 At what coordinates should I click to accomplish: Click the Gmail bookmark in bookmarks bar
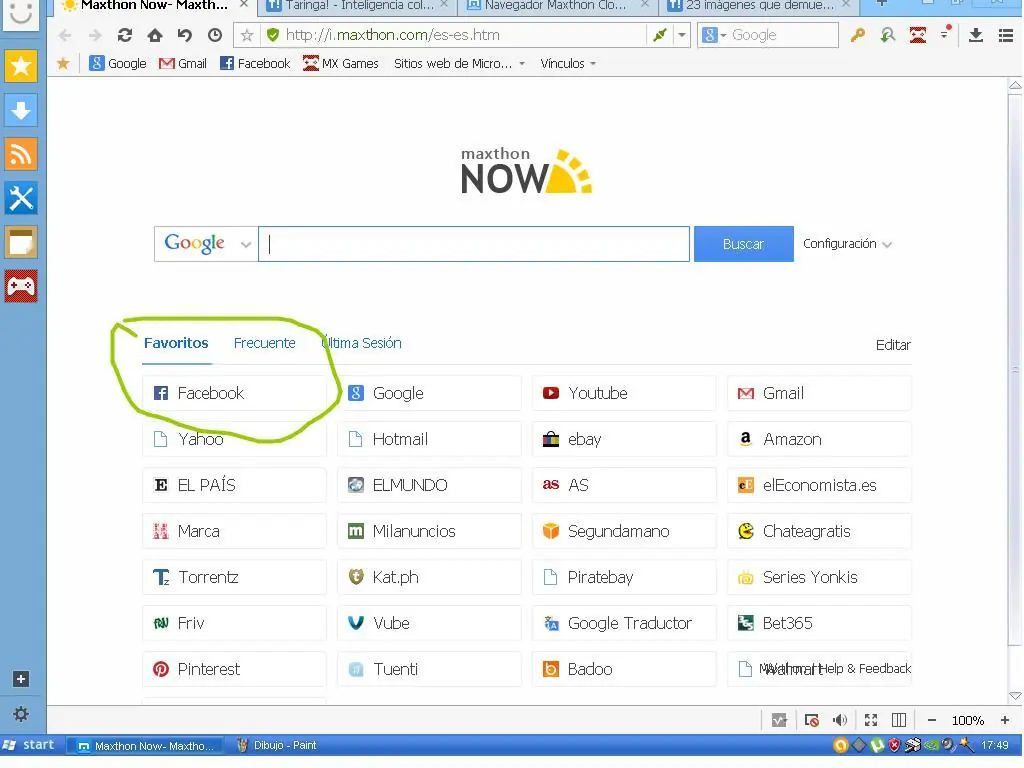183,63
